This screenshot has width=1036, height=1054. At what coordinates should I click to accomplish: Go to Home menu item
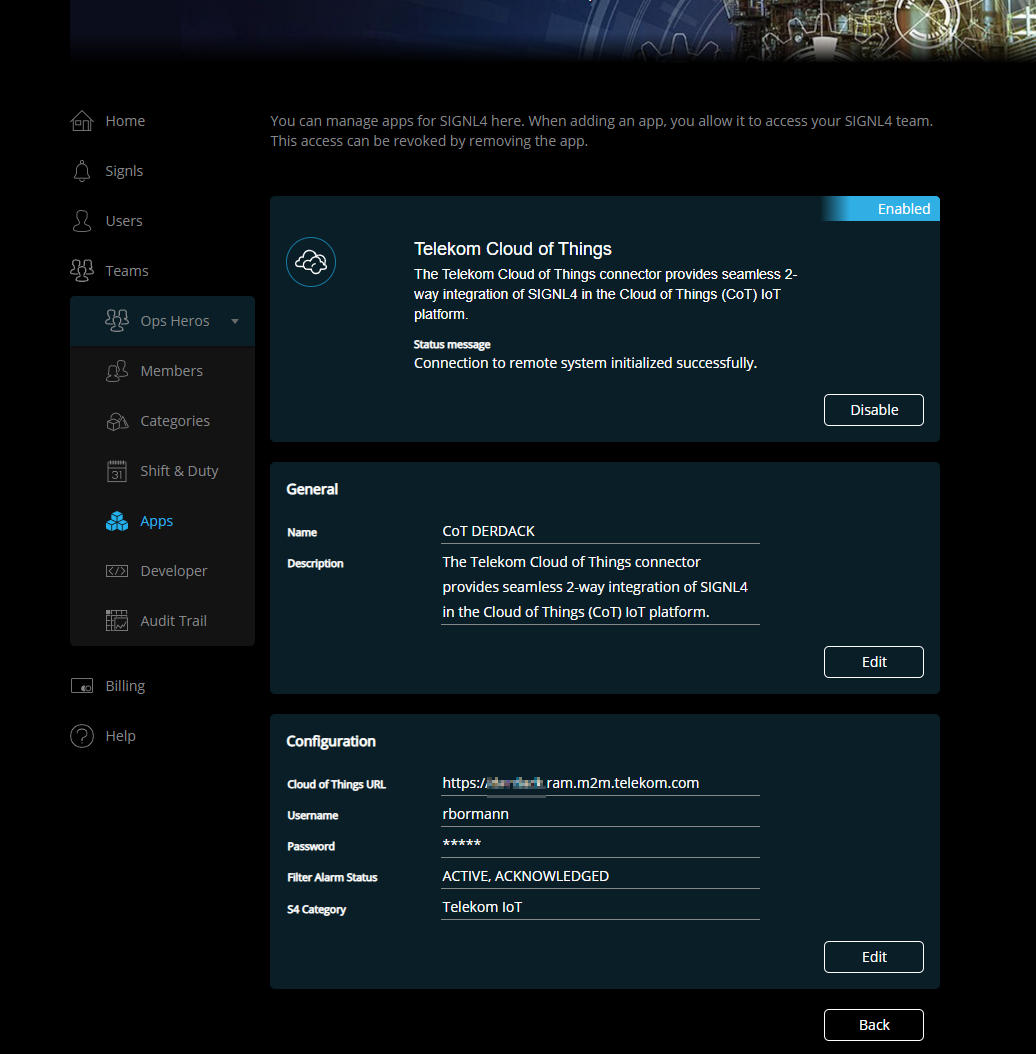[125, 121]
